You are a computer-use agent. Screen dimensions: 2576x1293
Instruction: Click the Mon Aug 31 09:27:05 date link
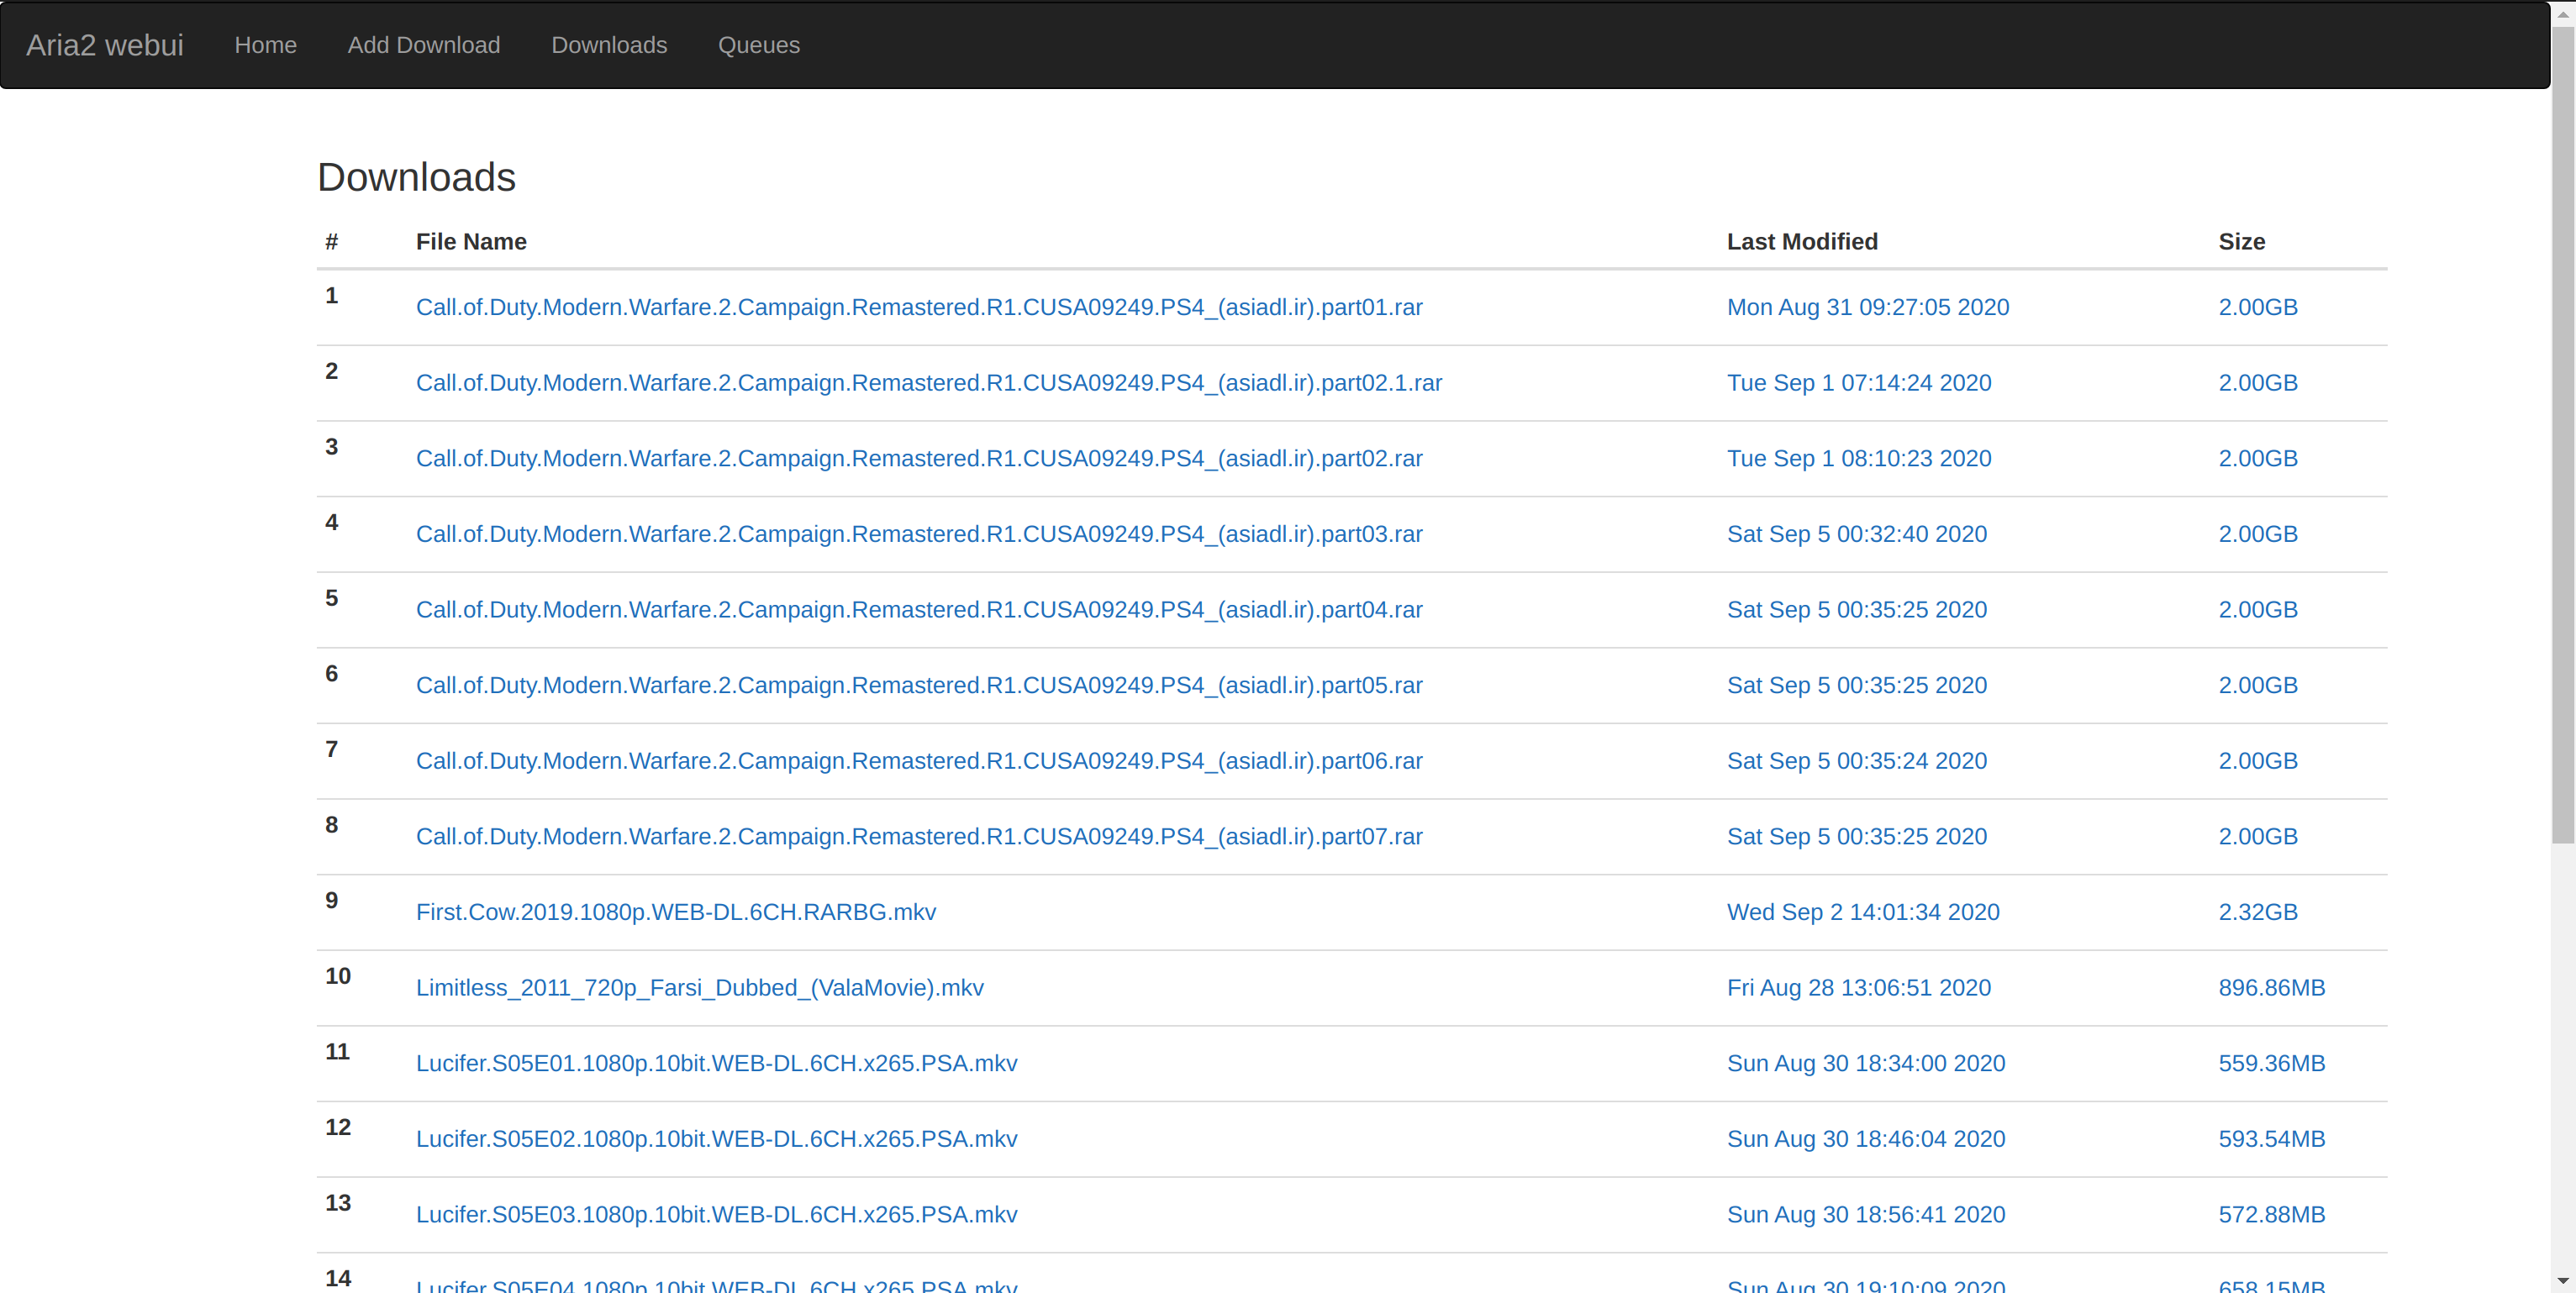[1867, 307]
